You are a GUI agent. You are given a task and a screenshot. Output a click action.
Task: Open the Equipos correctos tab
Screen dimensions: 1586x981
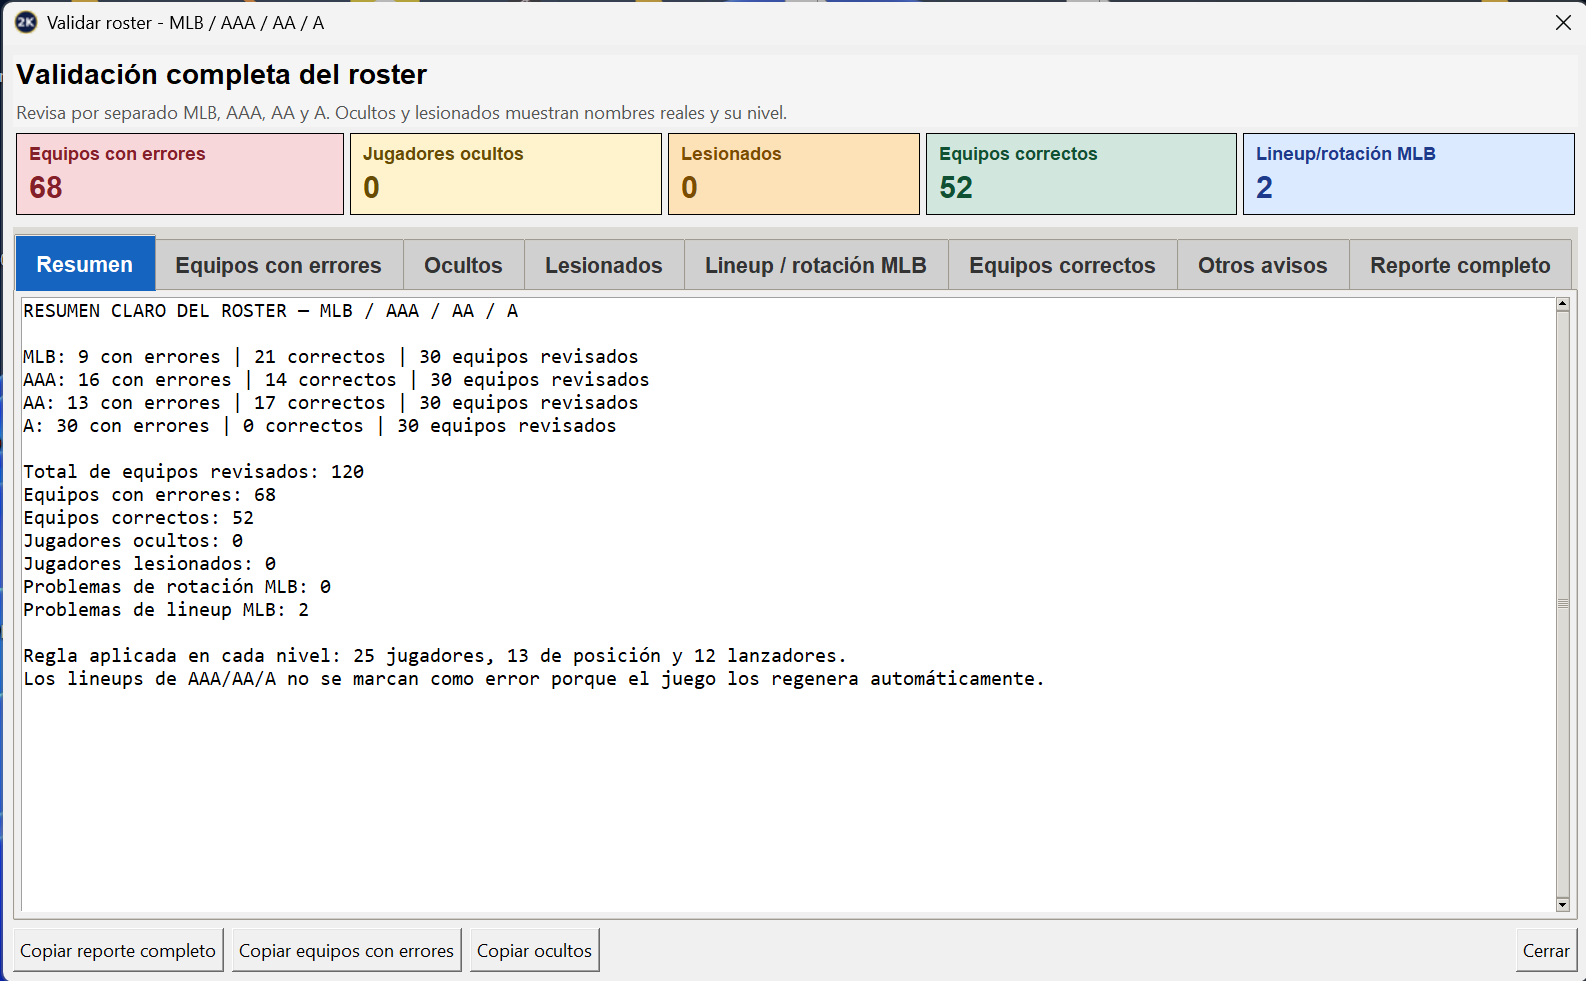[1062, 265]
